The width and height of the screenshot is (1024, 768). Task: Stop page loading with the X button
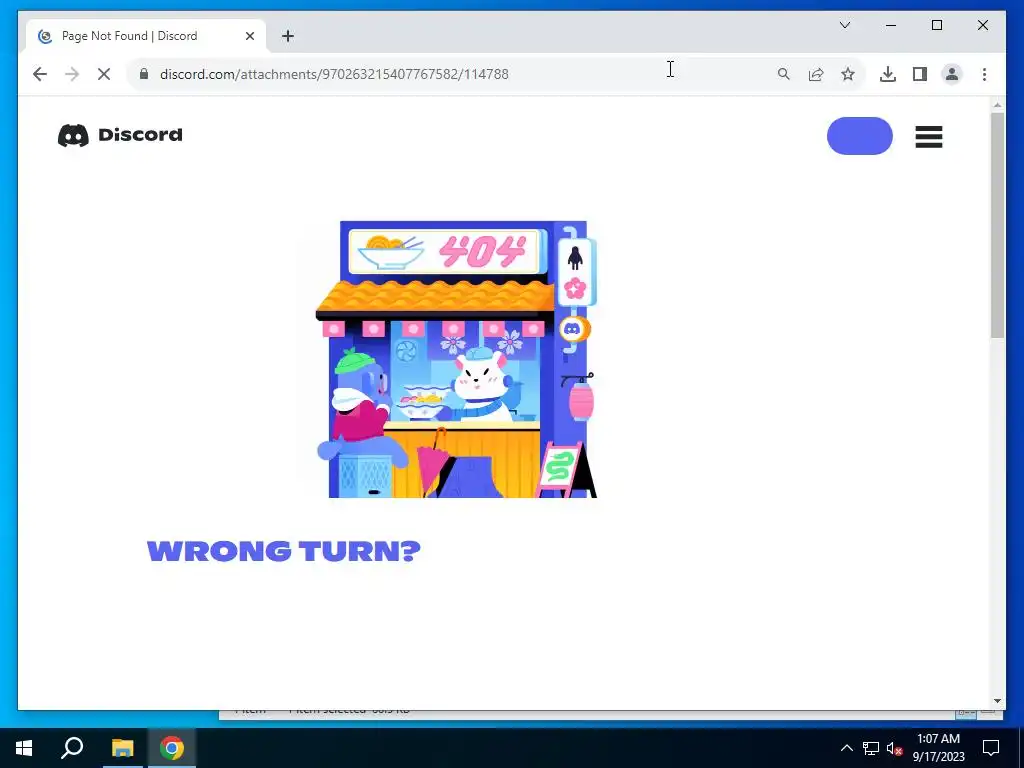(x=104, y=74)
